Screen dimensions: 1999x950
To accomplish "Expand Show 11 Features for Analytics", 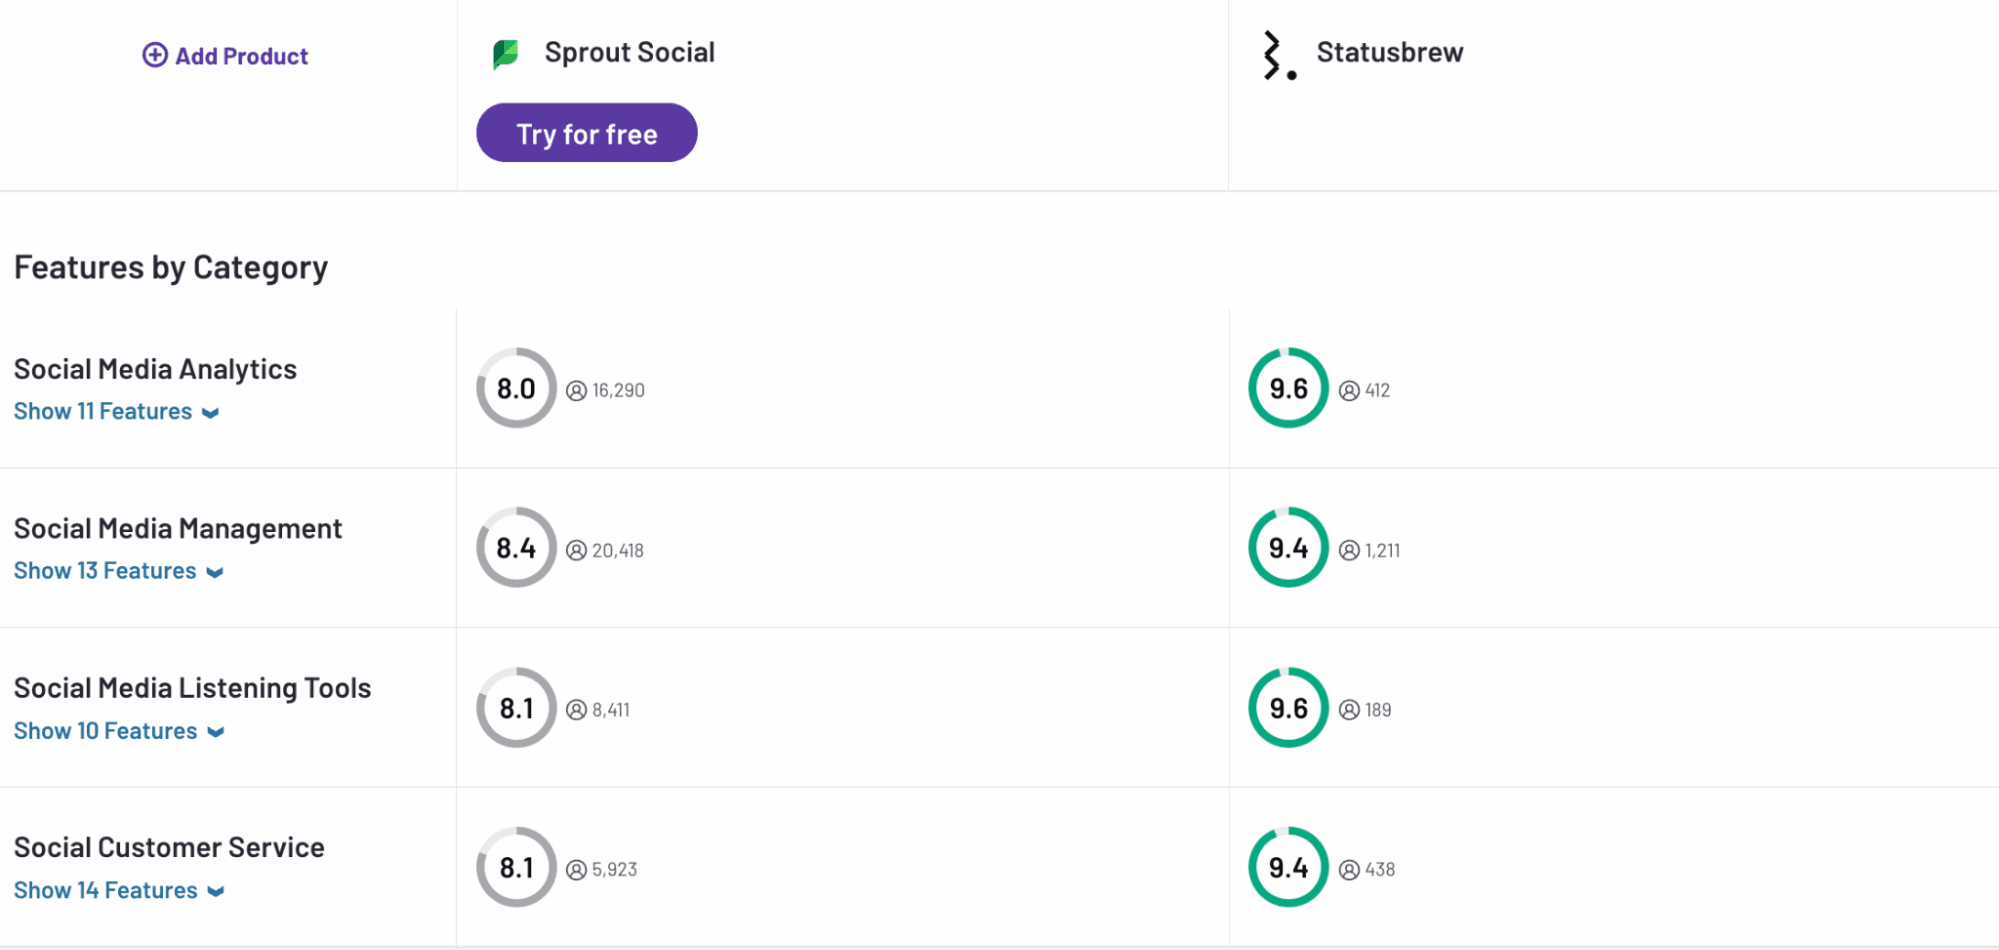I will coord(116,412).
